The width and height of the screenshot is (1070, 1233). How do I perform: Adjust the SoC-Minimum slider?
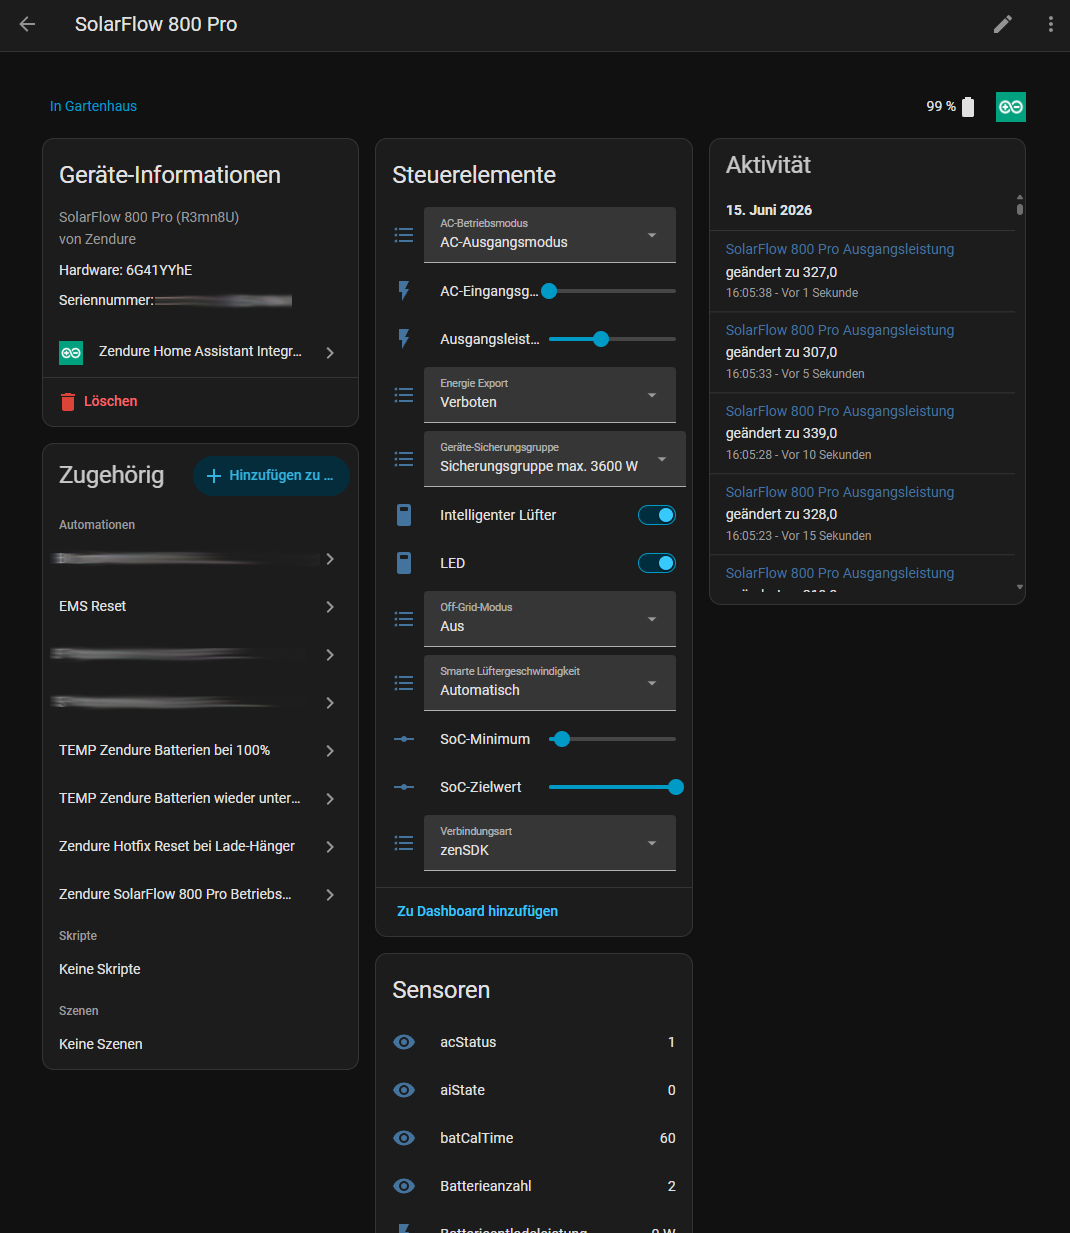tap(612, 739)
